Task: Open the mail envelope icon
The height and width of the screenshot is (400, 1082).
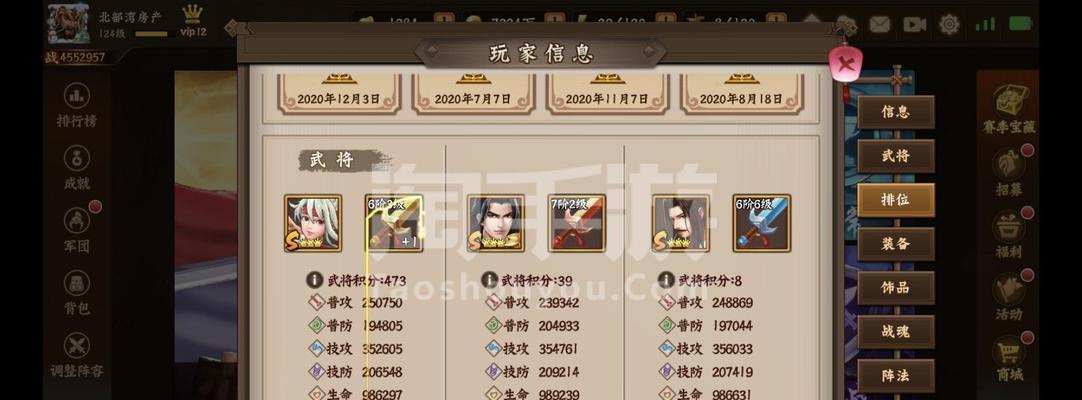Action: [879, 25]
